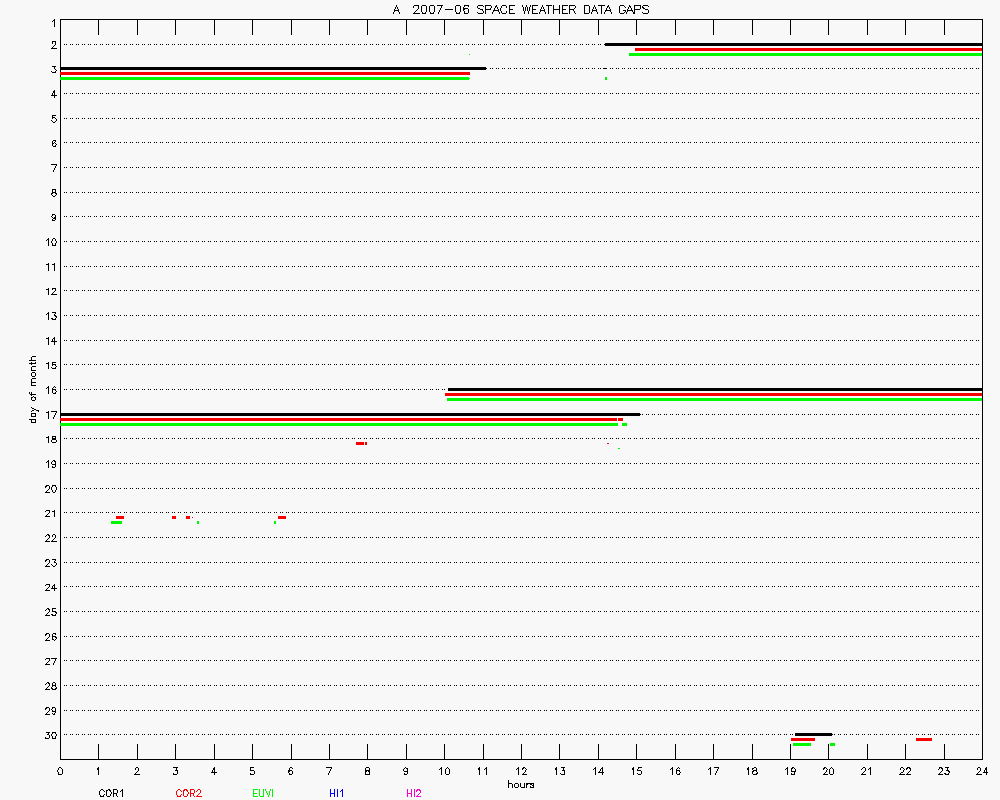Click the green gap near hour 1.5 on day 21
The width and height of the screenshot is (1000, 800).
[x=116, y=522]
